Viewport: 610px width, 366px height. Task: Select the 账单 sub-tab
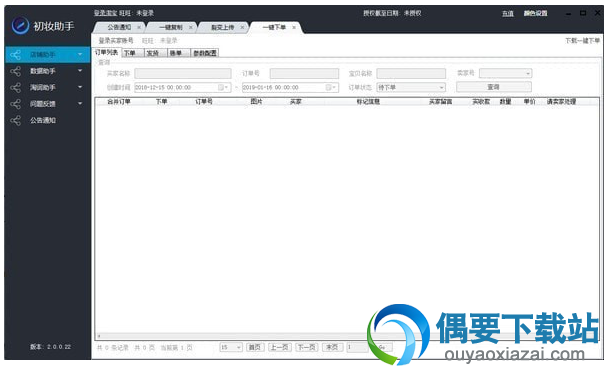click(x=179, y=53)
